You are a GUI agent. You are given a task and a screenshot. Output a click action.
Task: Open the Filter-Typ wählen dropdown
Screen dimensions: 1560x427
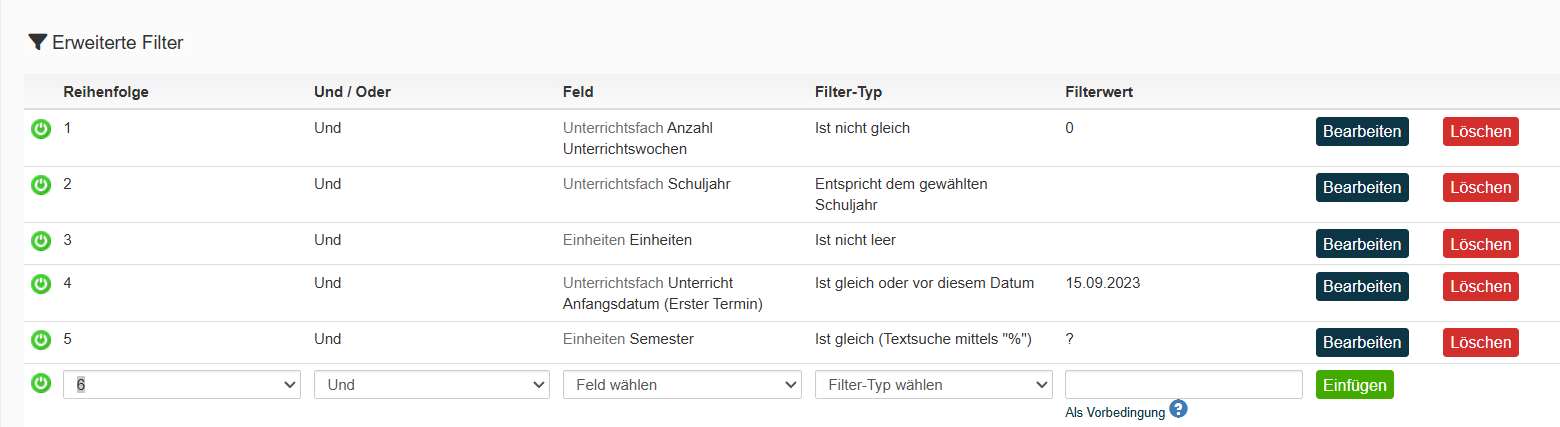click(x=934, y=385)
